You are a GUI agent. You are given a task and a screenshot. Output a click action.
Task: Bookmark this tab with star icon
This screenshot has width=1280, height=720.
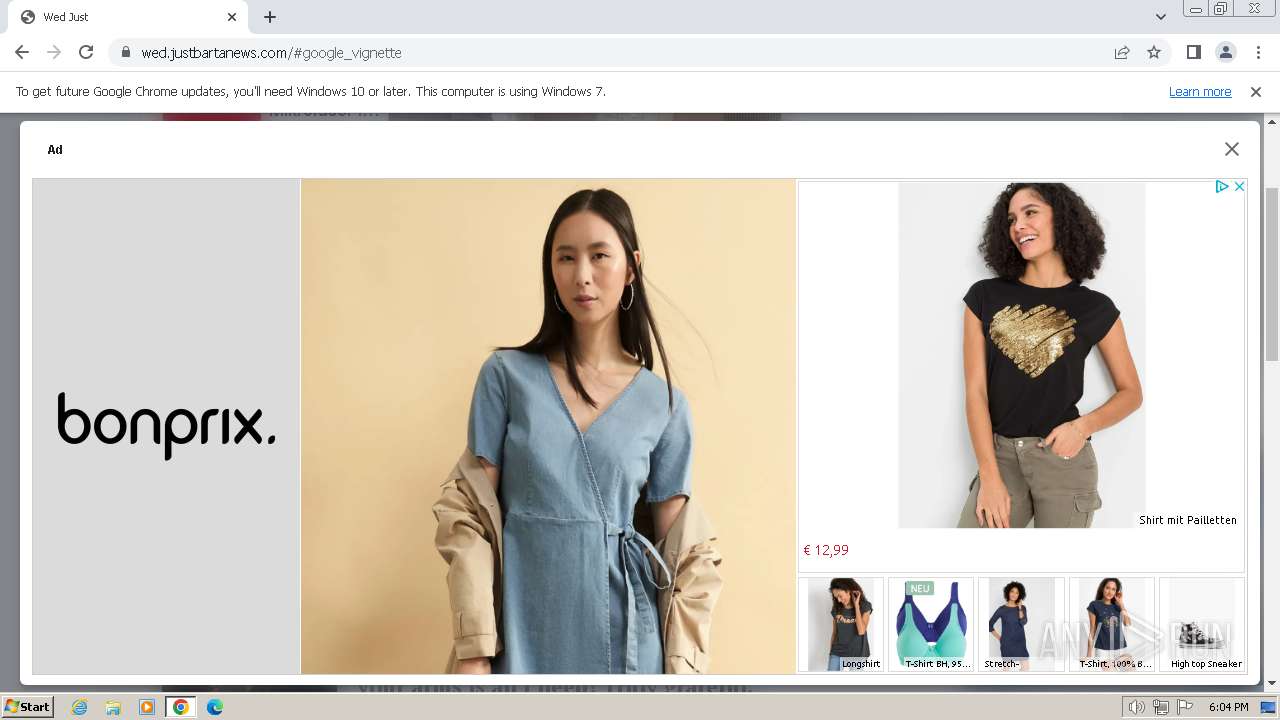(x=1154, y=52)
